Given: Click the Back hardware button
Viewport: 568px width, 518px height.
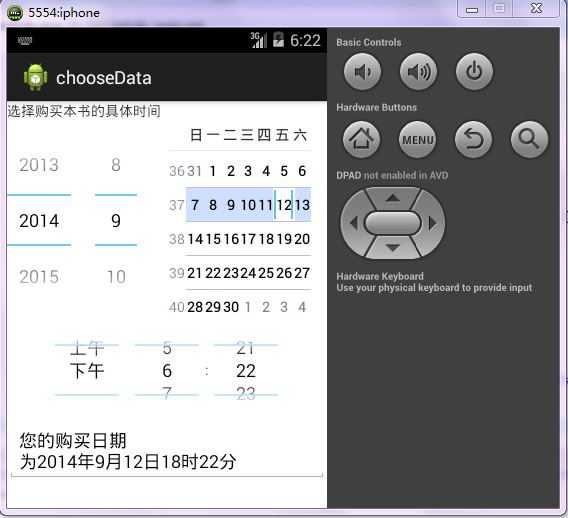Looking at the screenshot, I should [x=473, y=139].
